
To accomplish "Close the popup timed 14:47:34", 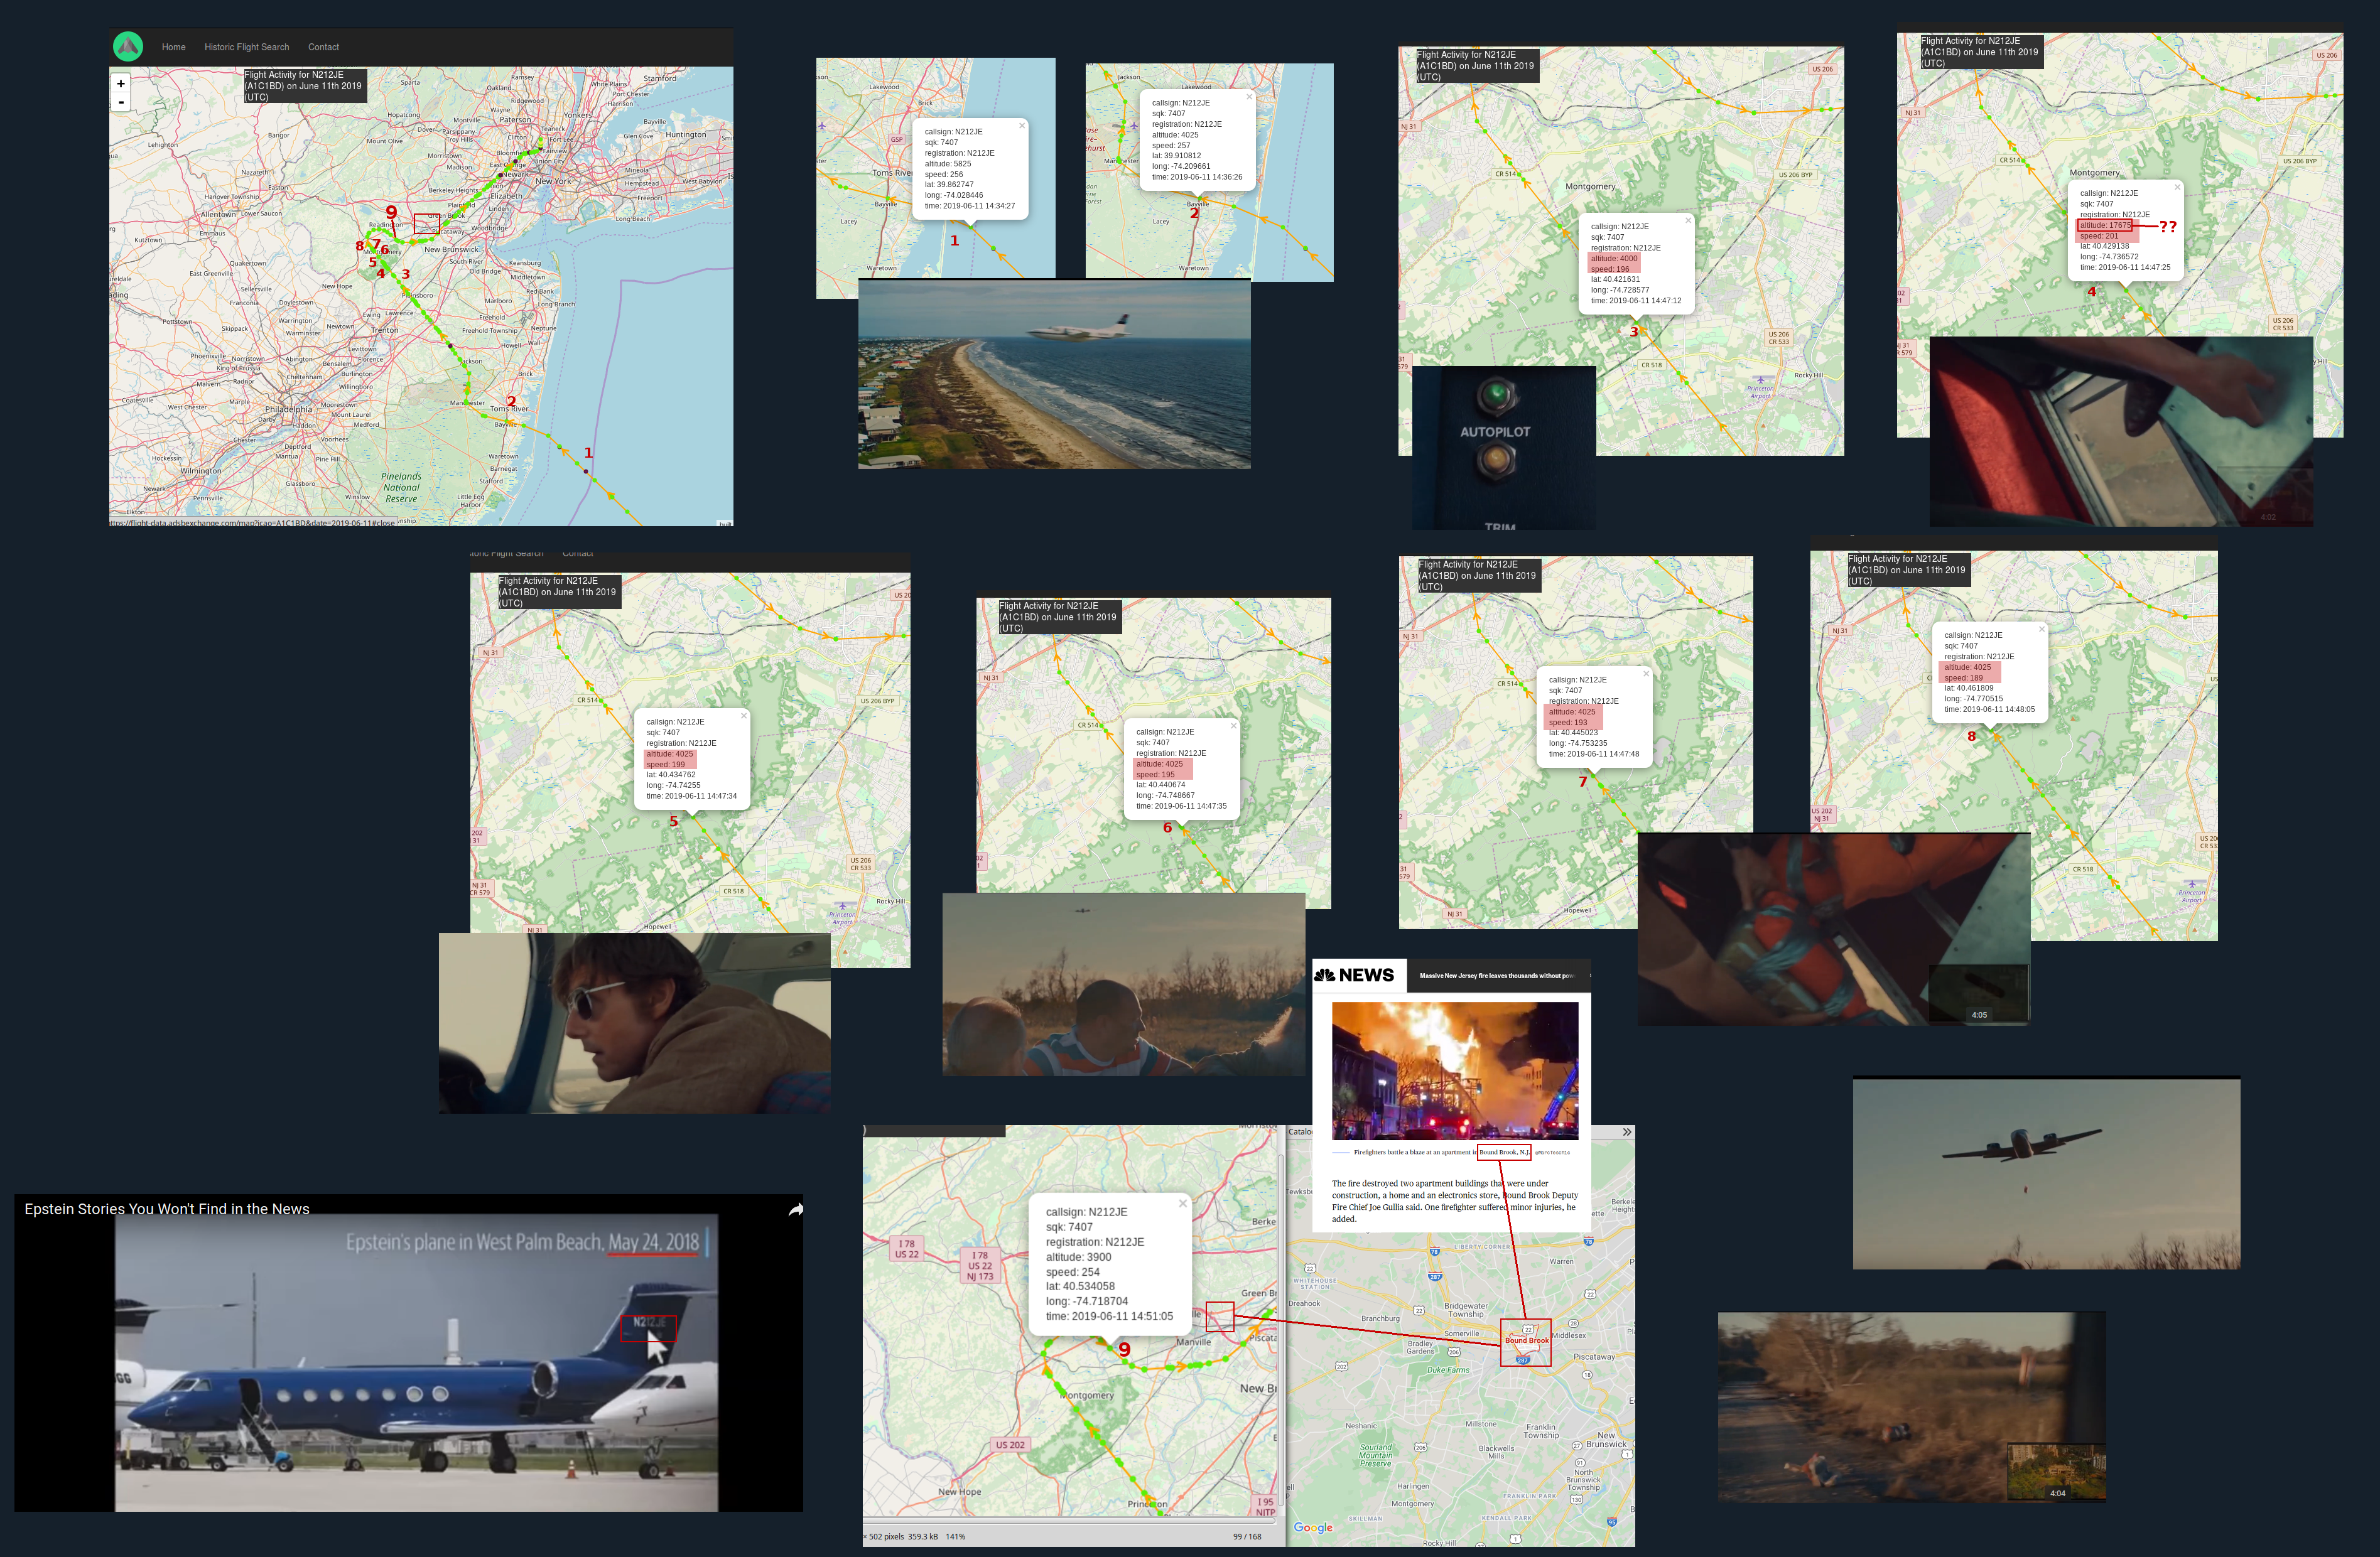I will click(744, 715).
